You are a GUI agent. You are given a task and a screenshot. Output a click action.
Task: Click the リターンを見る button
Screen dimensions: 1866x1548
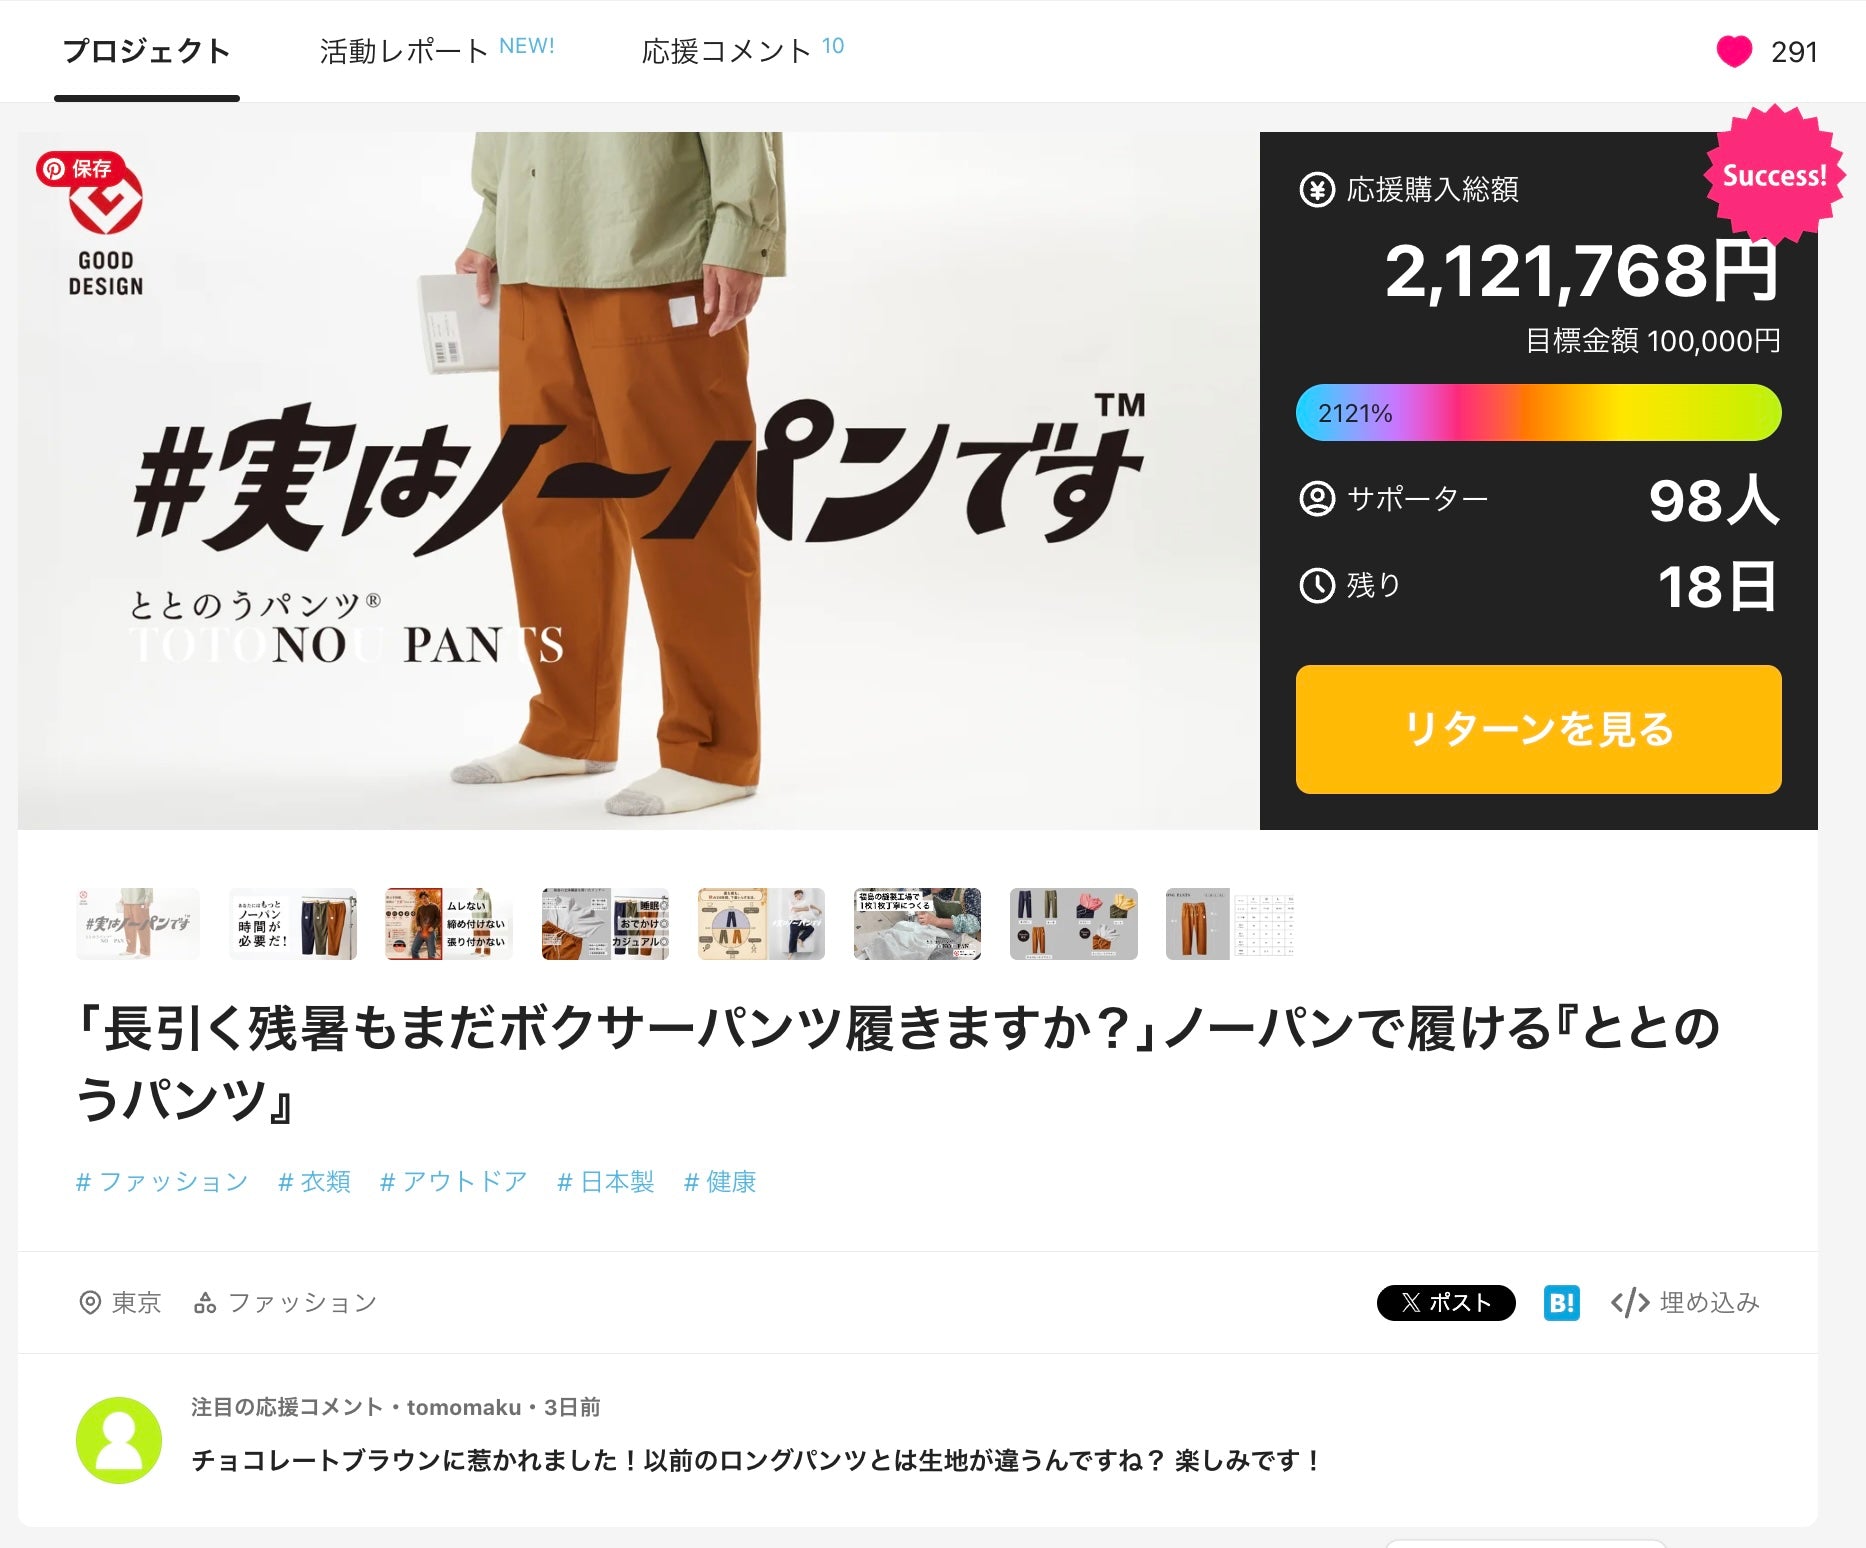[1538, 729]
